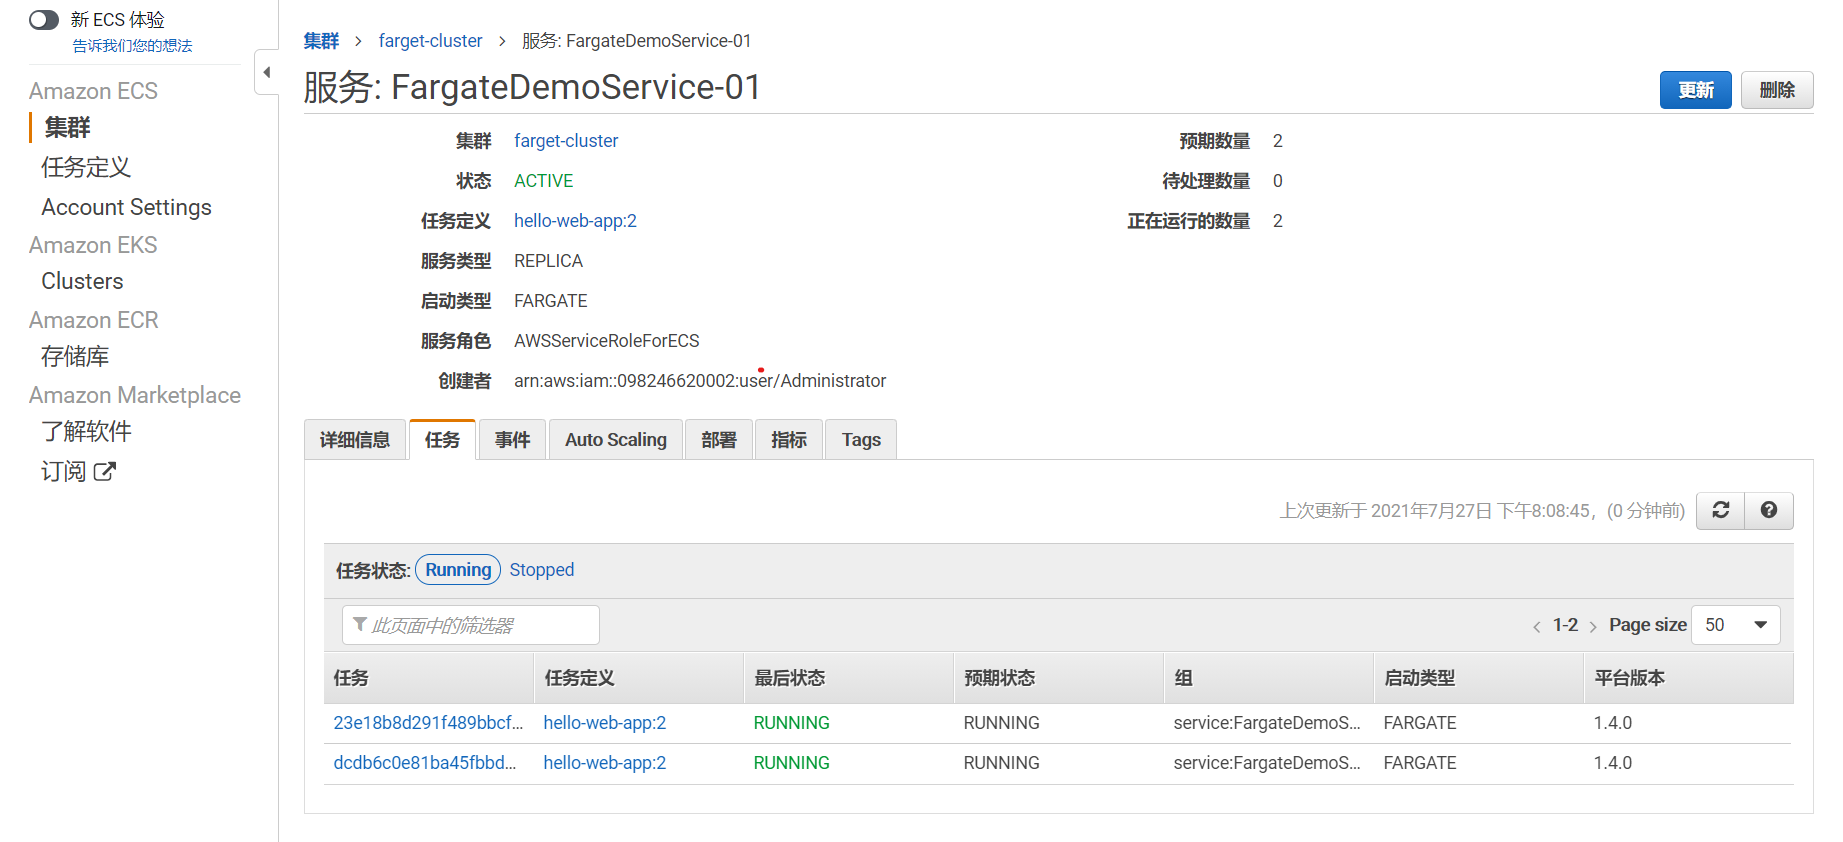Go to previous page arrow
The width and height of the screenshot is (1843, 842).
coord(1537,627)
